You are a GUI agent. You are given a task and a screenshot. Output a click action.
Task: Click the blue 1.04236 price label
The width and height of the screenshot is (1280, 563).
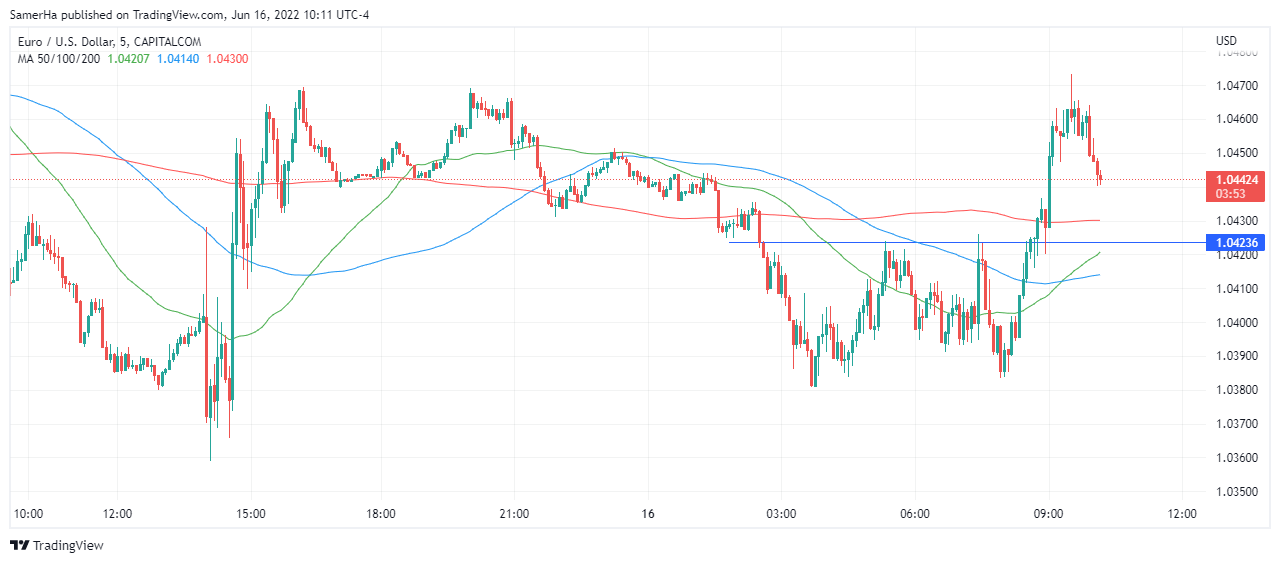(x=1236, y=243)
